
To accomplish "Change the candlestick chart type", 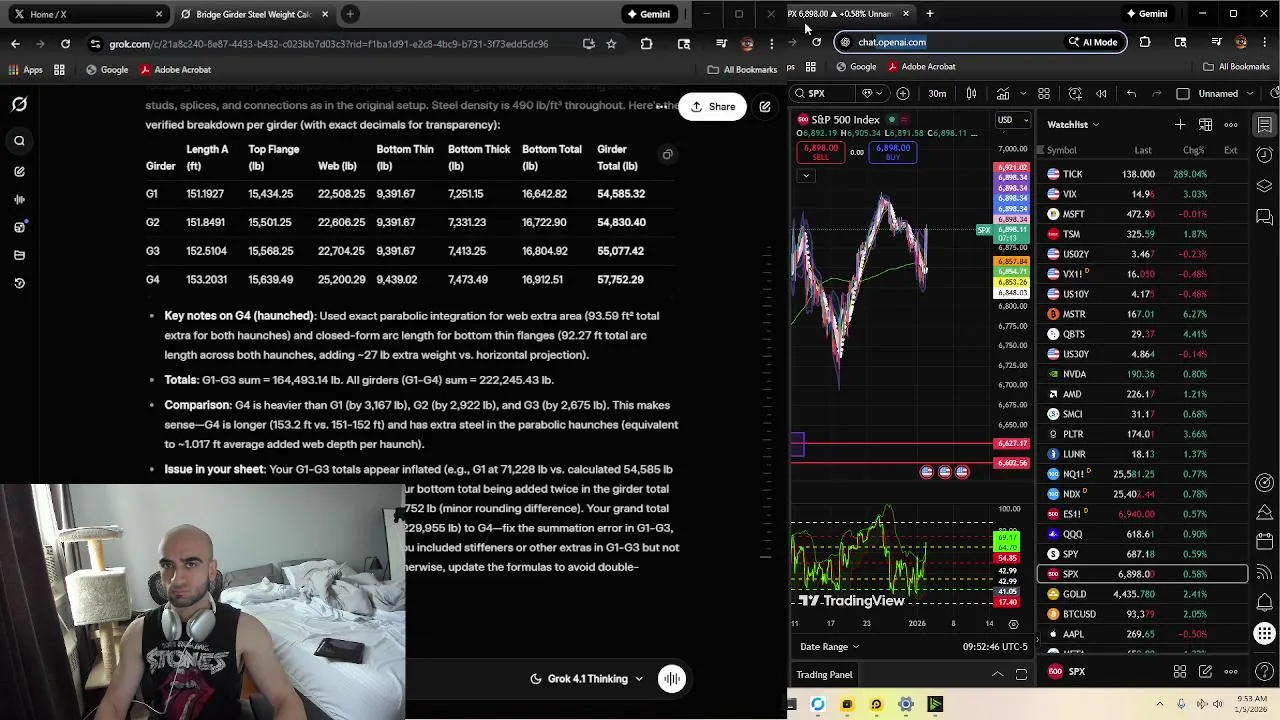I will (971, 93).
